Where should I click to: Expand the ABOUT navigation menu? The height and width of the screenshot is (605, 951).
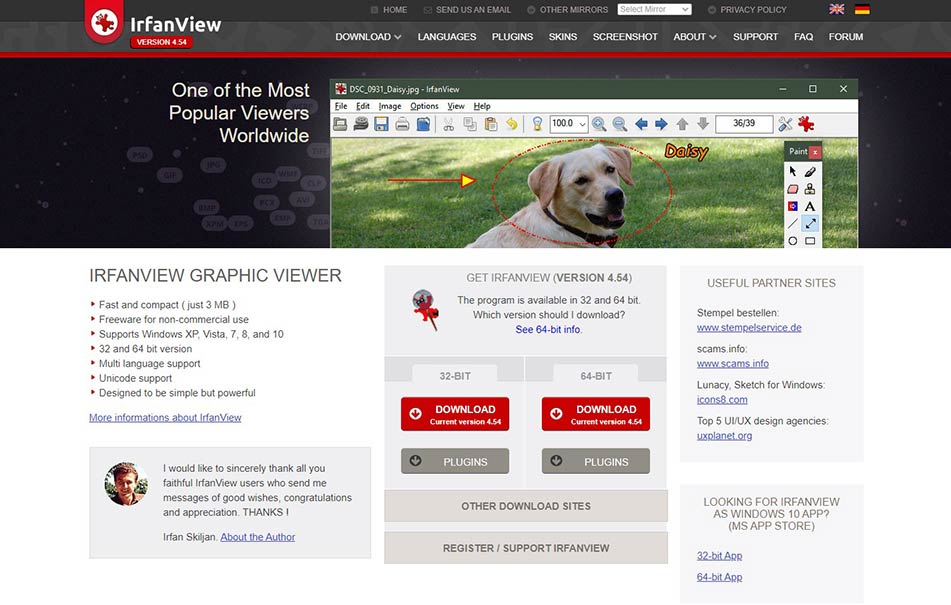694,36
